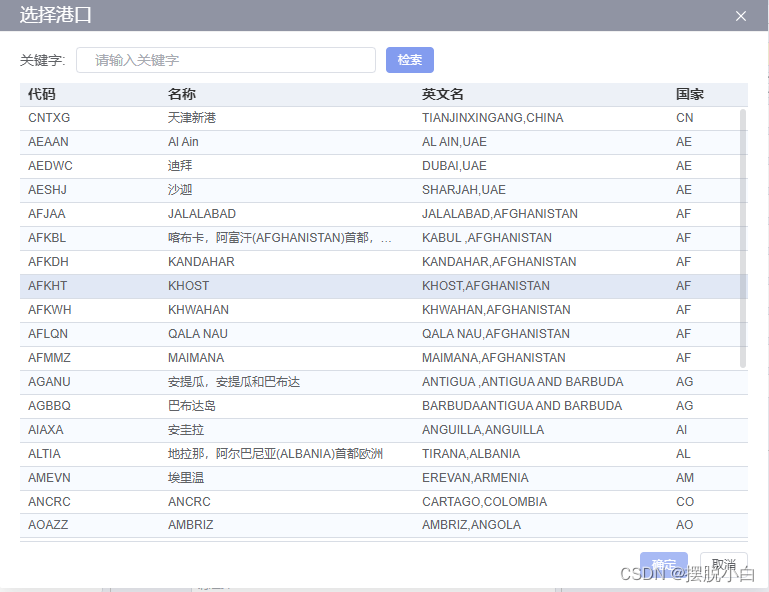Screen dimensions: 769x592
Task: Click the blue search button
Action: point(410,60)
